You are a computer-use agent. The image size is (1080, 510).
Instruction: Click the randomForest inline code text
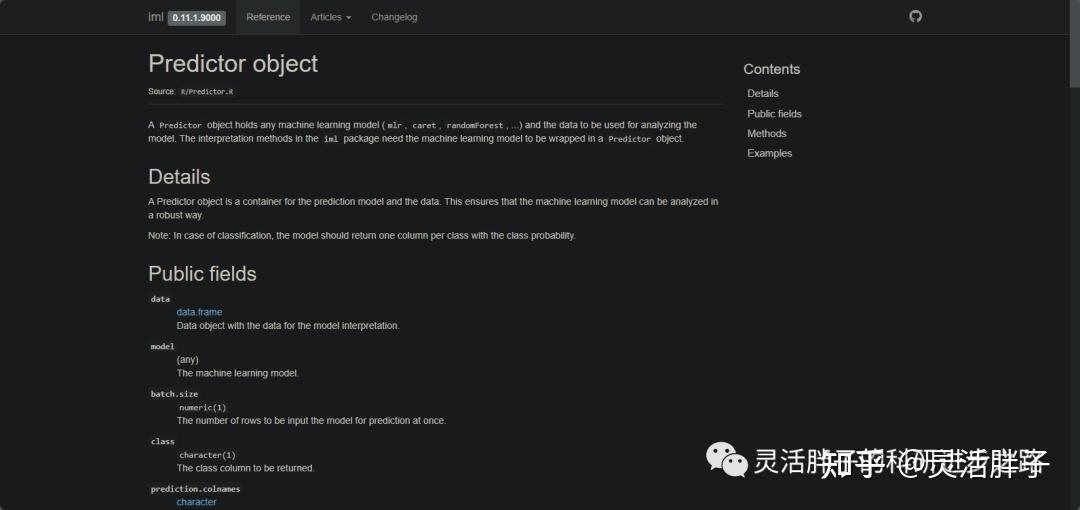point(475,125)
